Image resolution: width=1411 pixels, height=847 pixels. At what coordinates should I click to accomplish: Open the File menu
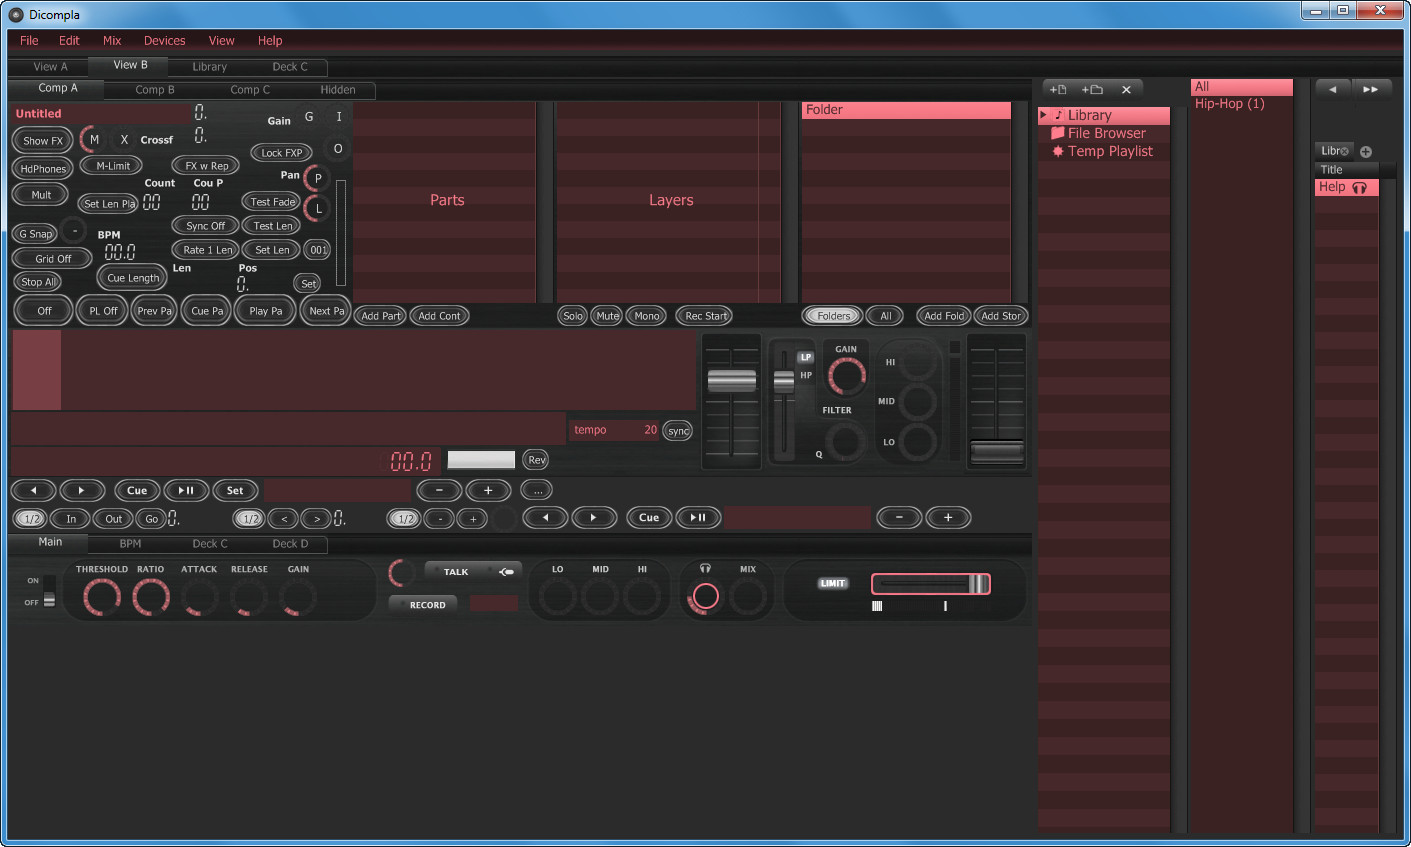click(29, 41)
